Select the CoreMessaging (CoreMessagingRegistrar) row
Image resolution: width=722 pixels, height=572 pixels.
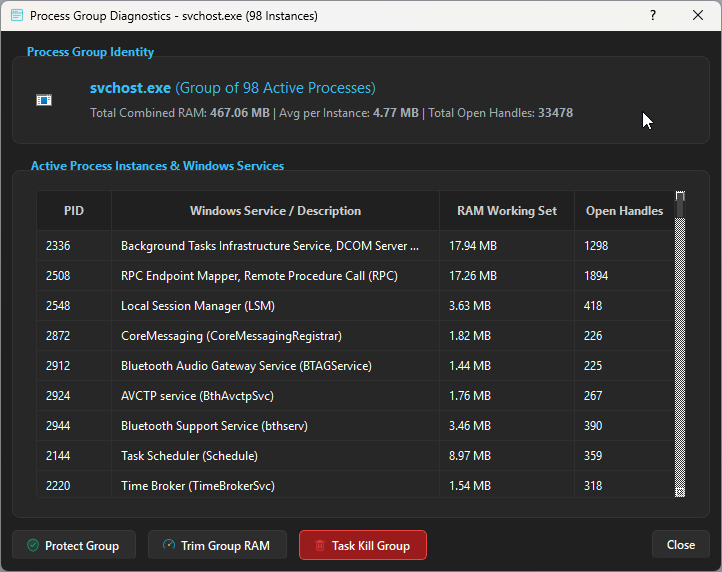pyautogui.click(x=355, y=335)
